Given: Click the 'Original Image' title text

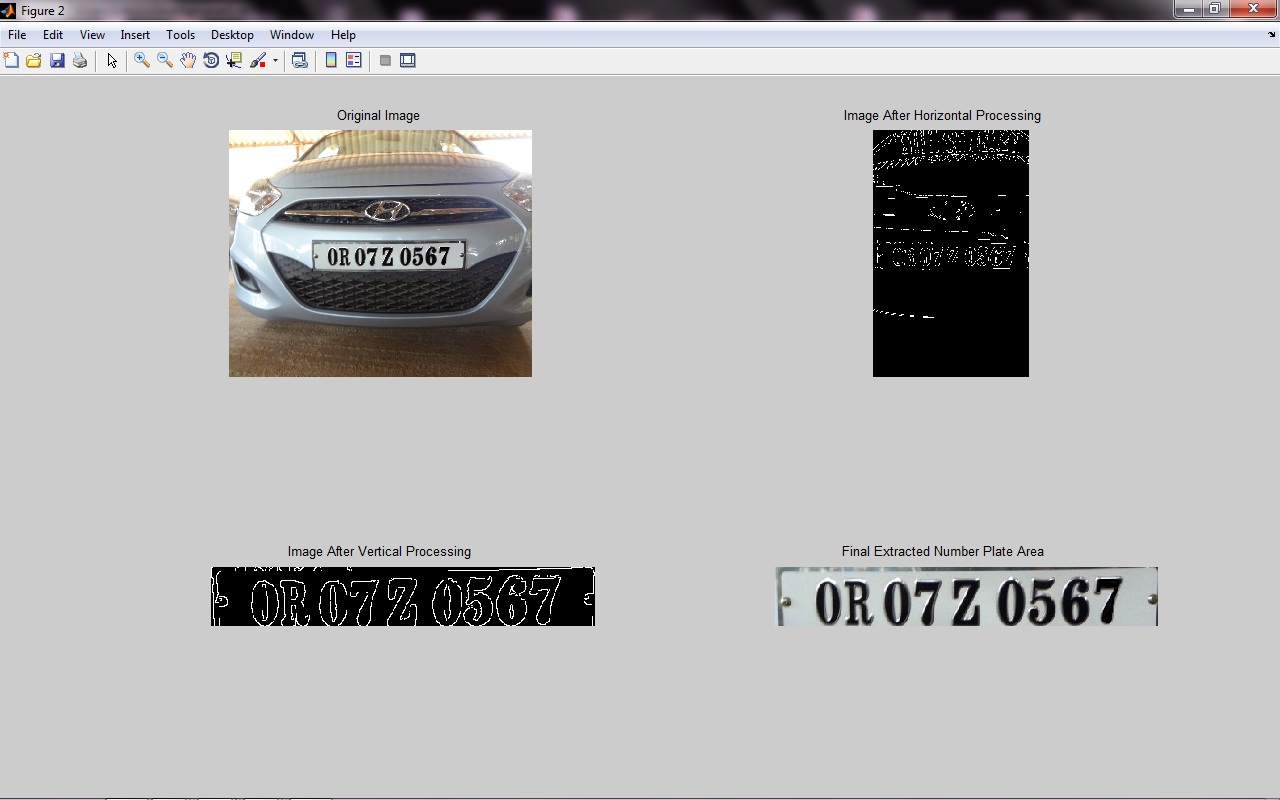Looking at the screenshot, I should [378, 116].
